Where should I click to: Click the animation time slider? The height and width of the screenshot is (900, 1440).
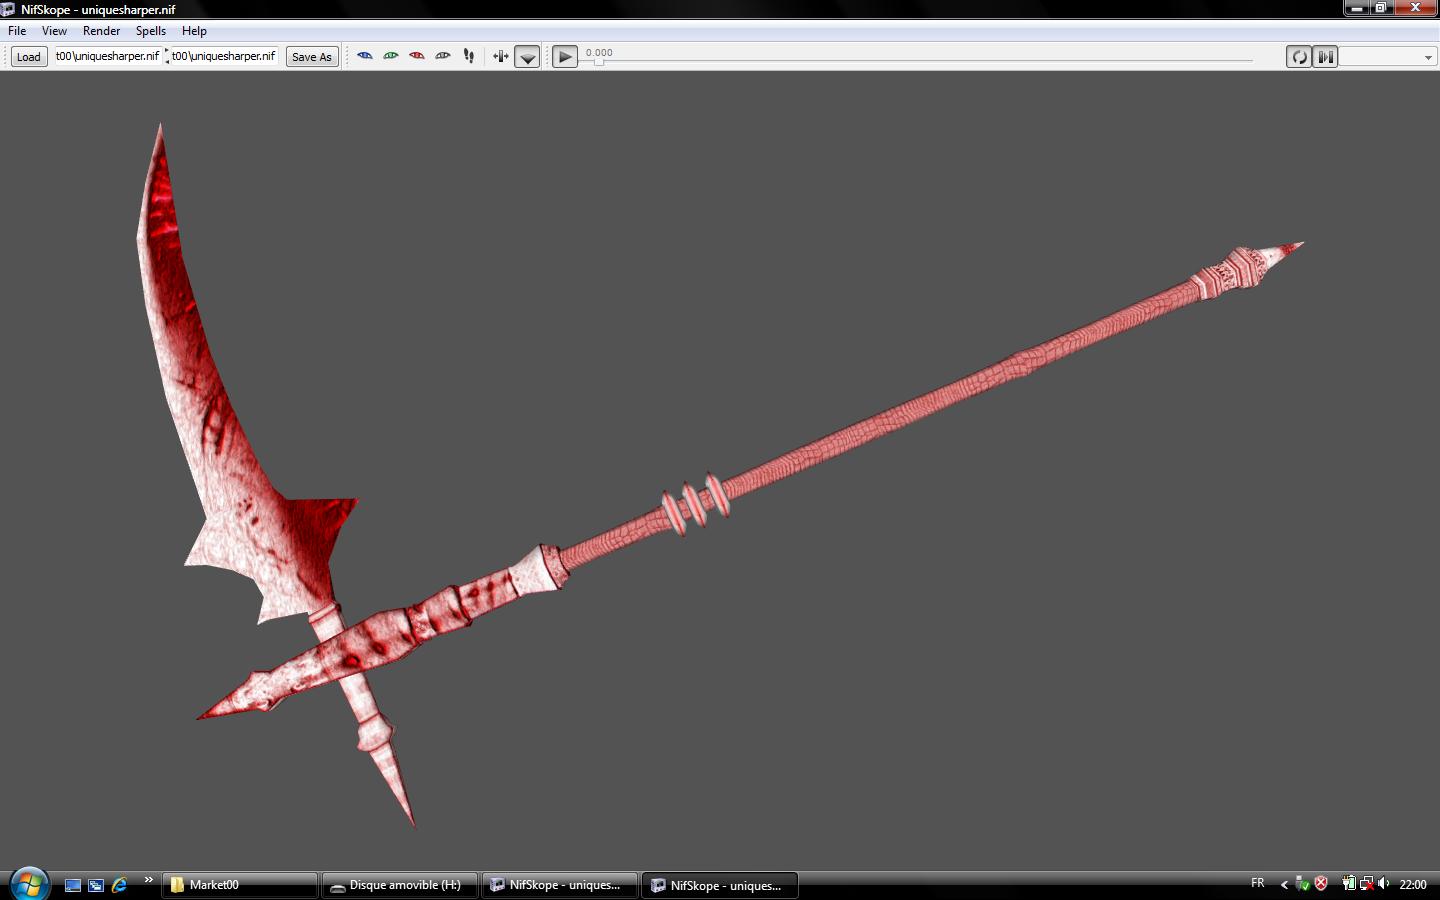[918, 61]
